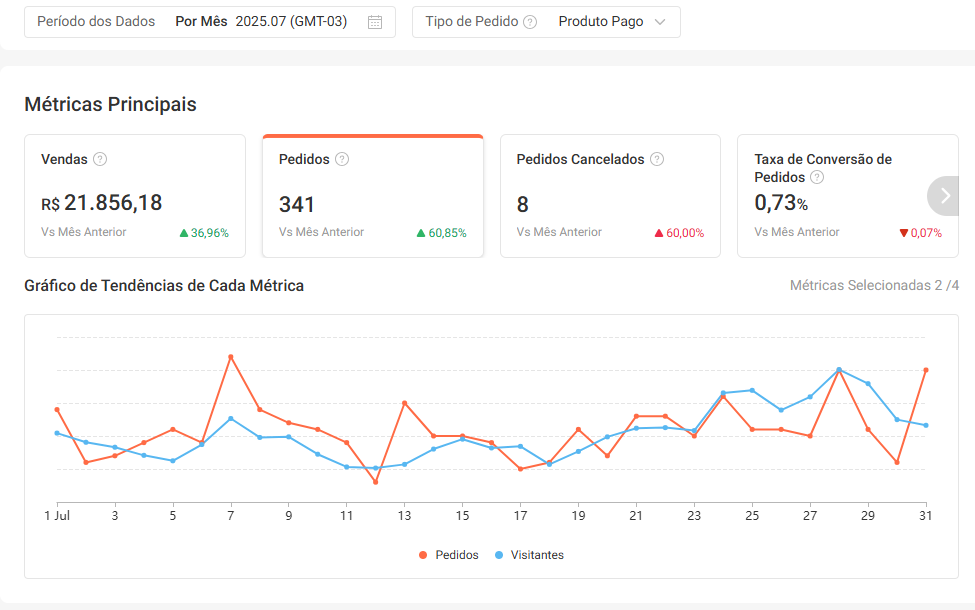
Task: Click the help icon beside Vendas
Action: coord(100,159)
